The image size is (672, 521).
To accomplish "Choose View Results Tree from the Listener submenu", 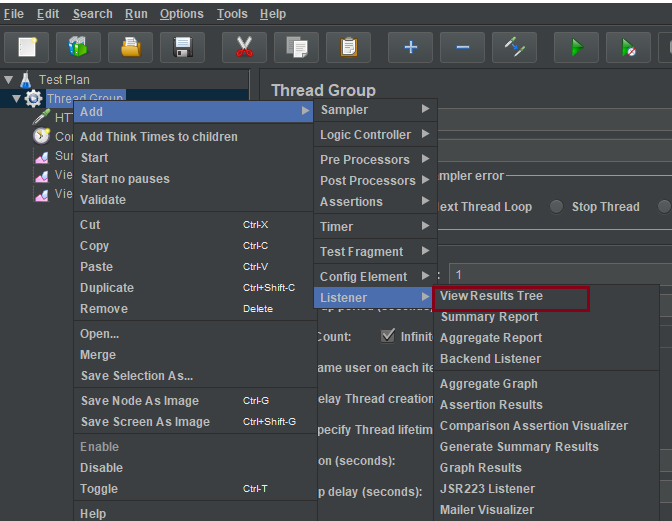I will (x=491, y=296).
